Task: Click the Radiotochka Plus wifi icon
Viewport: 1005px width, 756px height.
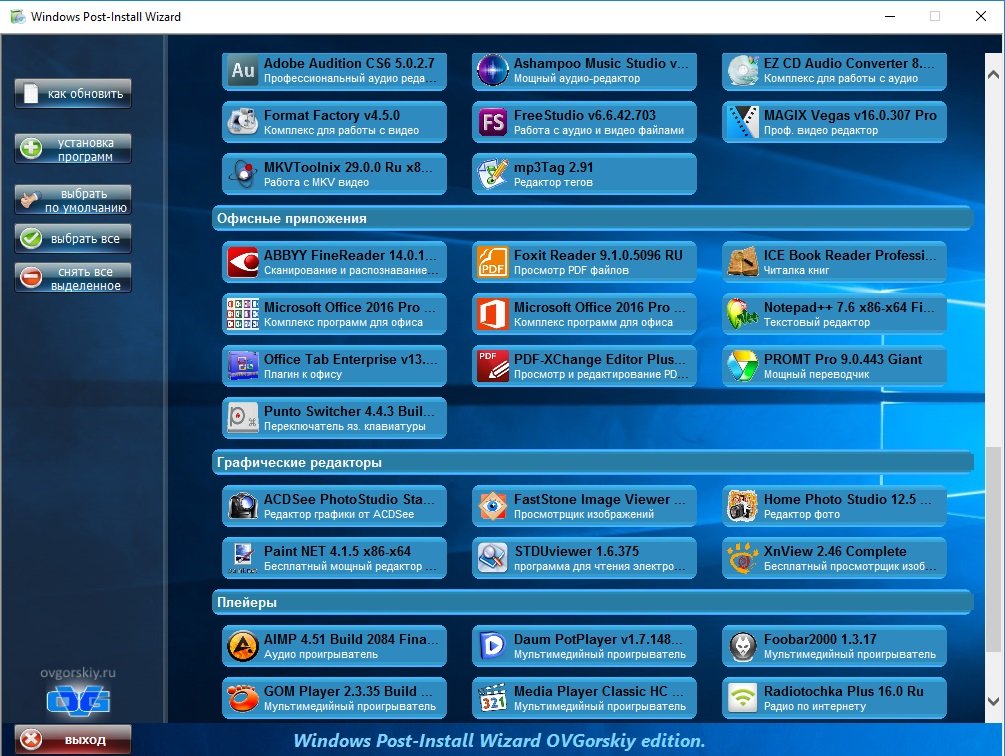Action: click(743, 698)
